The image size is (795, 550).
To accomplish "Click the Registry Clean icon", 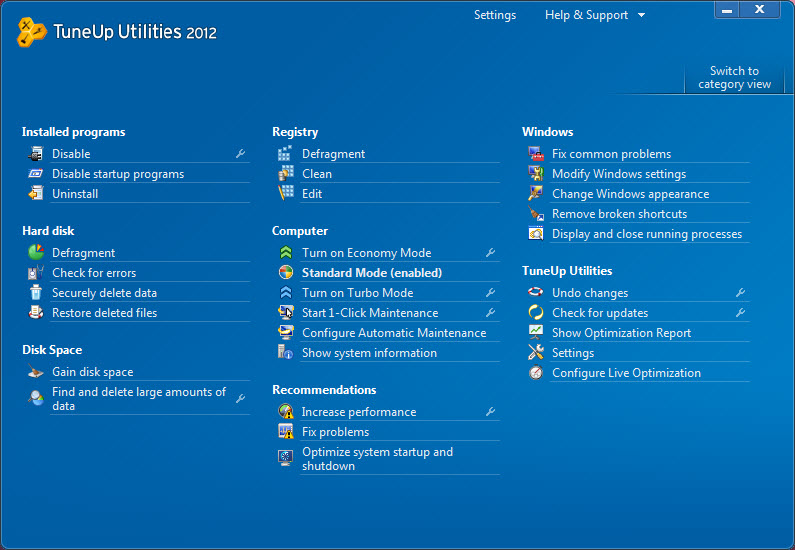I will (285, 174).
